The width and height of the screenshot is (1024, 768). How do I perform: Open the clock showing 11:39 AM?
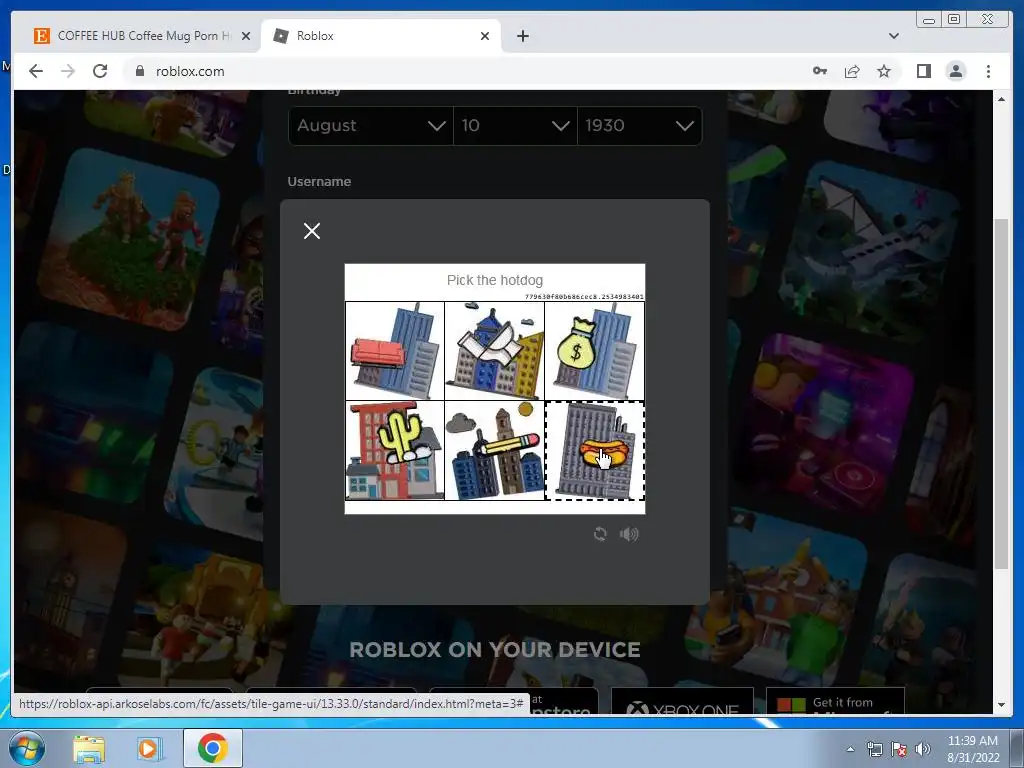pos(972,749)
